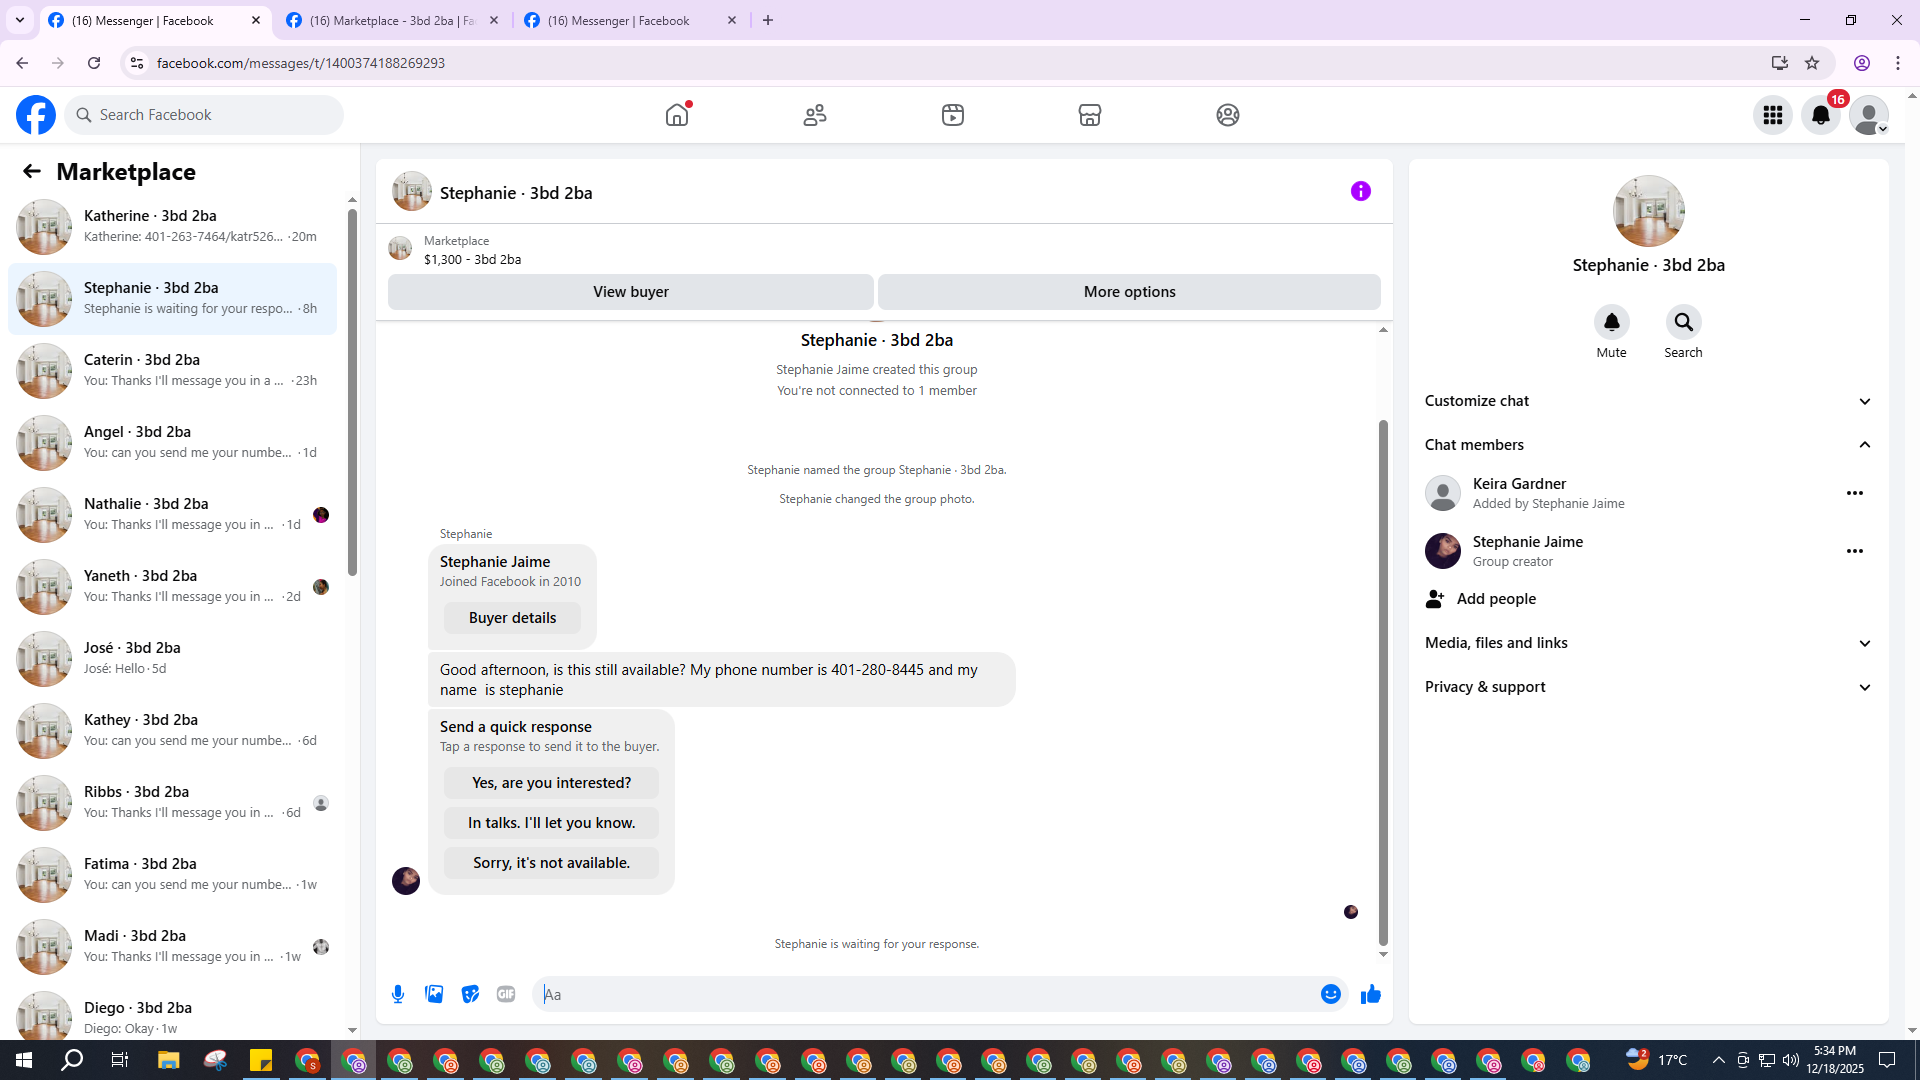Open the notifications bell with 16 badge
The height and width of the screenshot is (1080, 1920).
[1821, 115]
